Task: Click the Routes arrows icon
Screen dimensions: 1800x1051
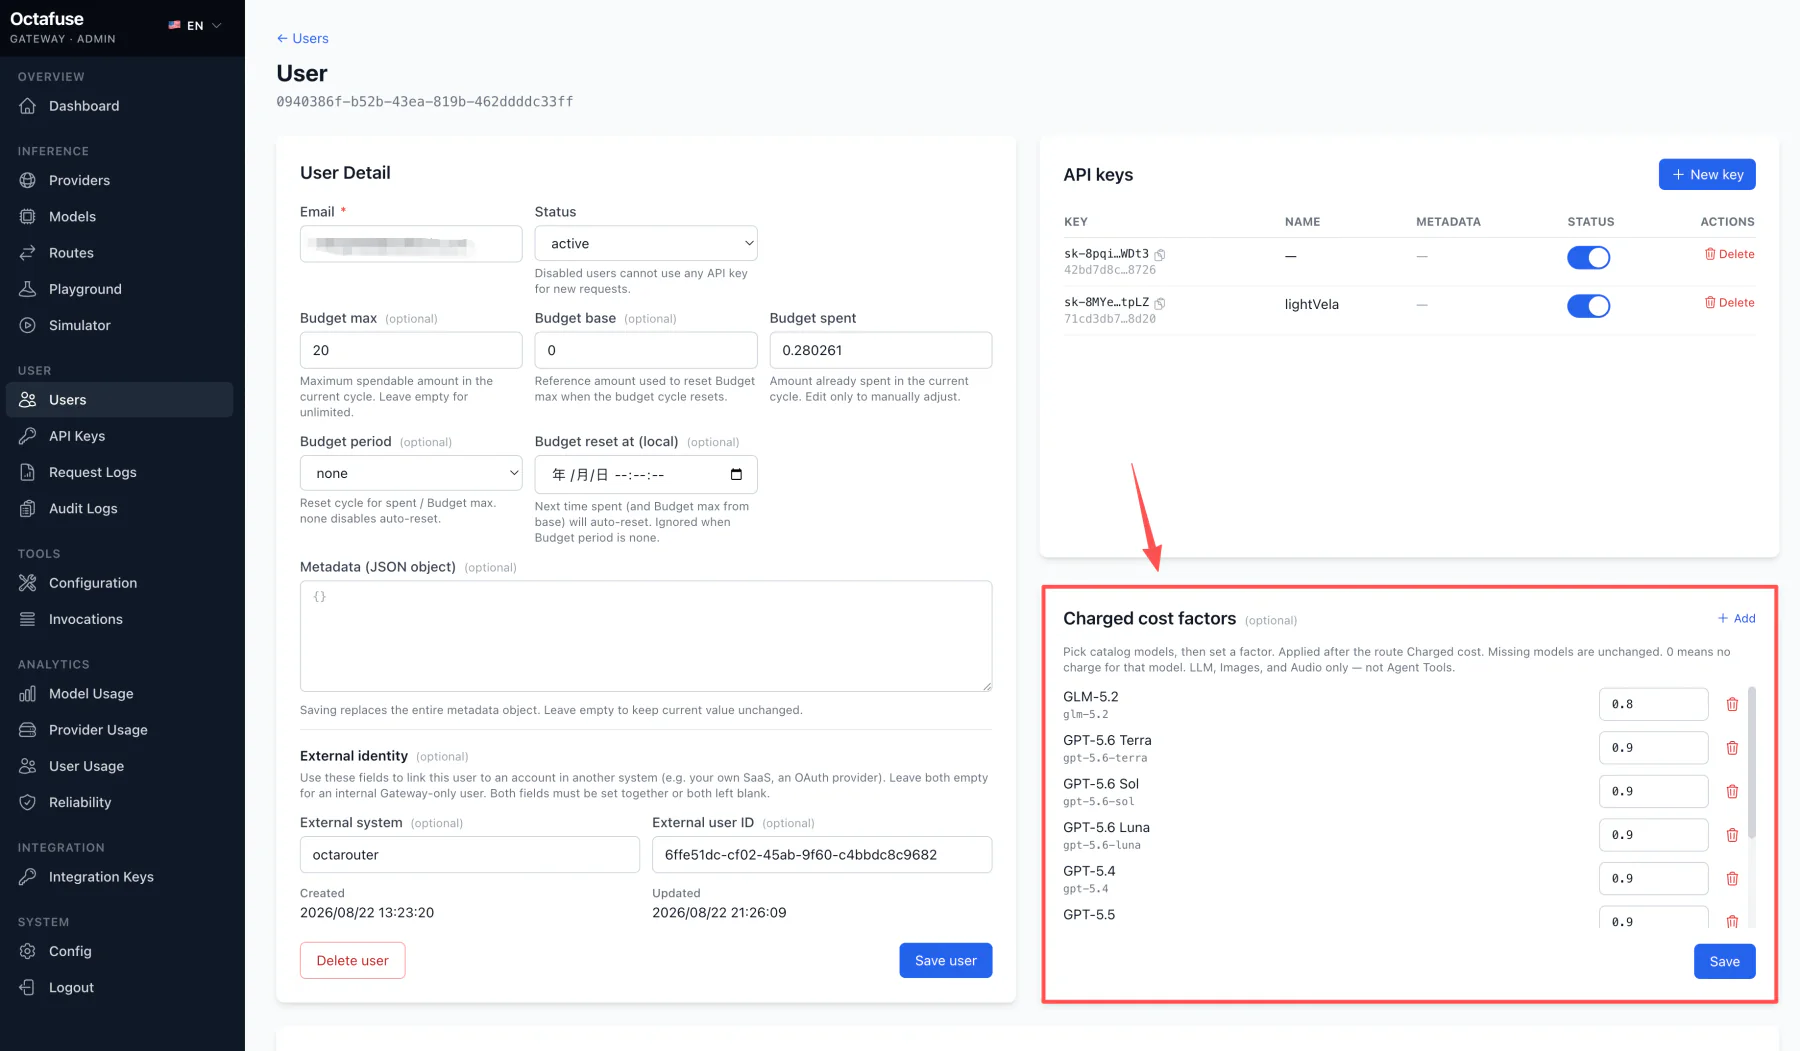Action: (28, 253)
